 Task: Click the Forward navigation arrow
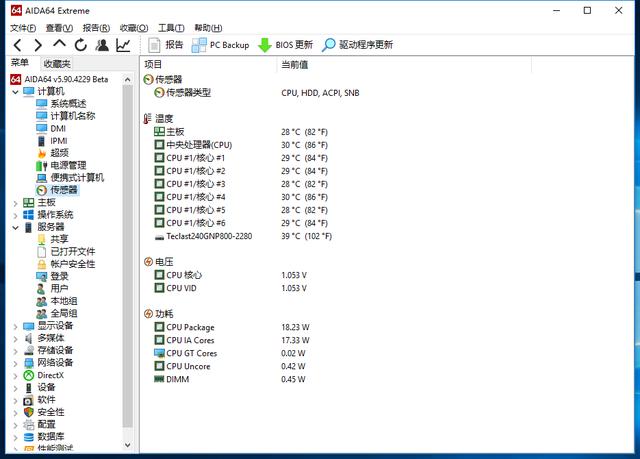click(x=38, y=45)
